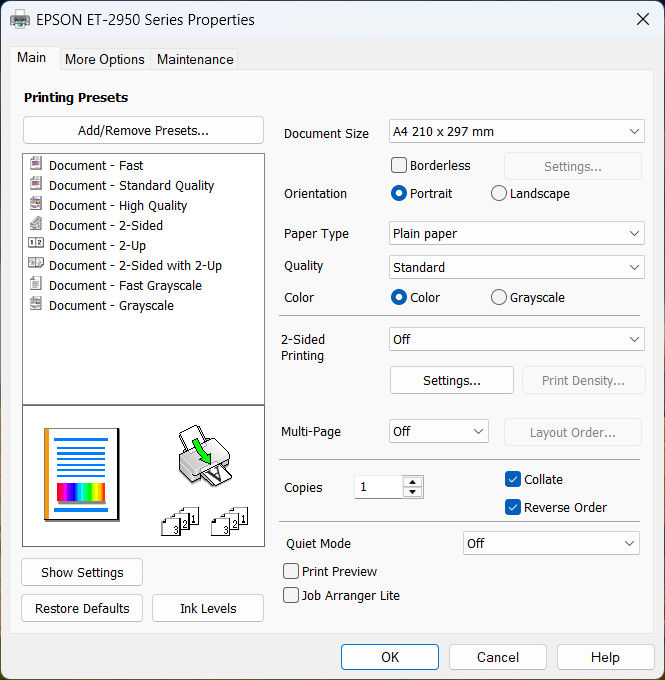Open the Quiet Mode dropdown
This screenshot has height=680, width=665.
click(x=551, y=543)
